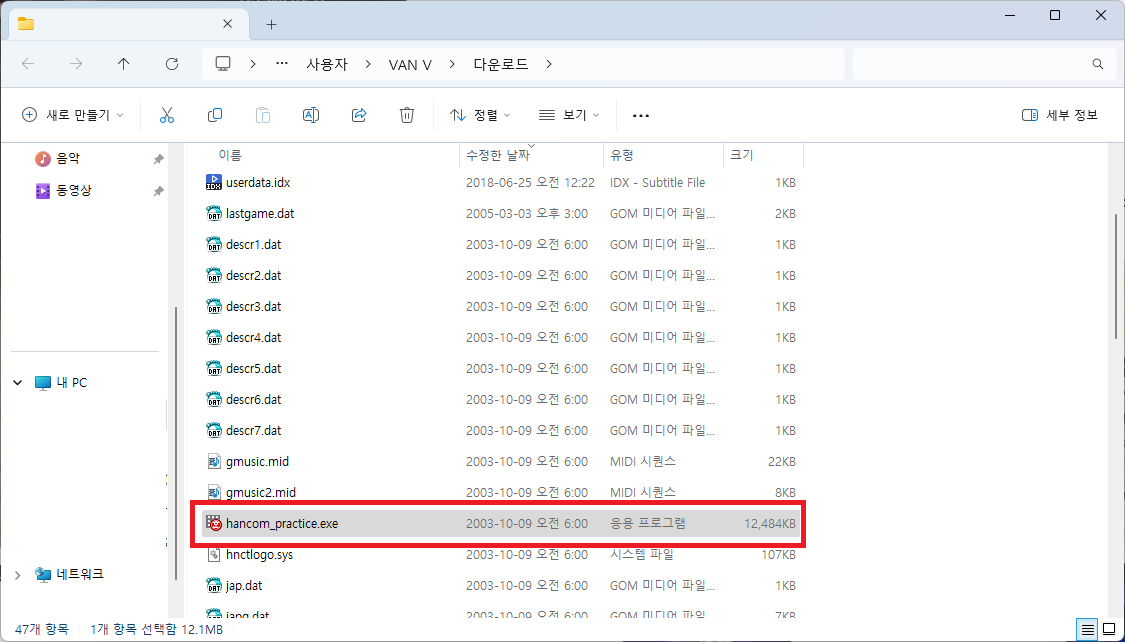Click the Share icon in the toolbar
Image resolution: width=1125 pixels, height=642 pixels.
coord(359,114)
